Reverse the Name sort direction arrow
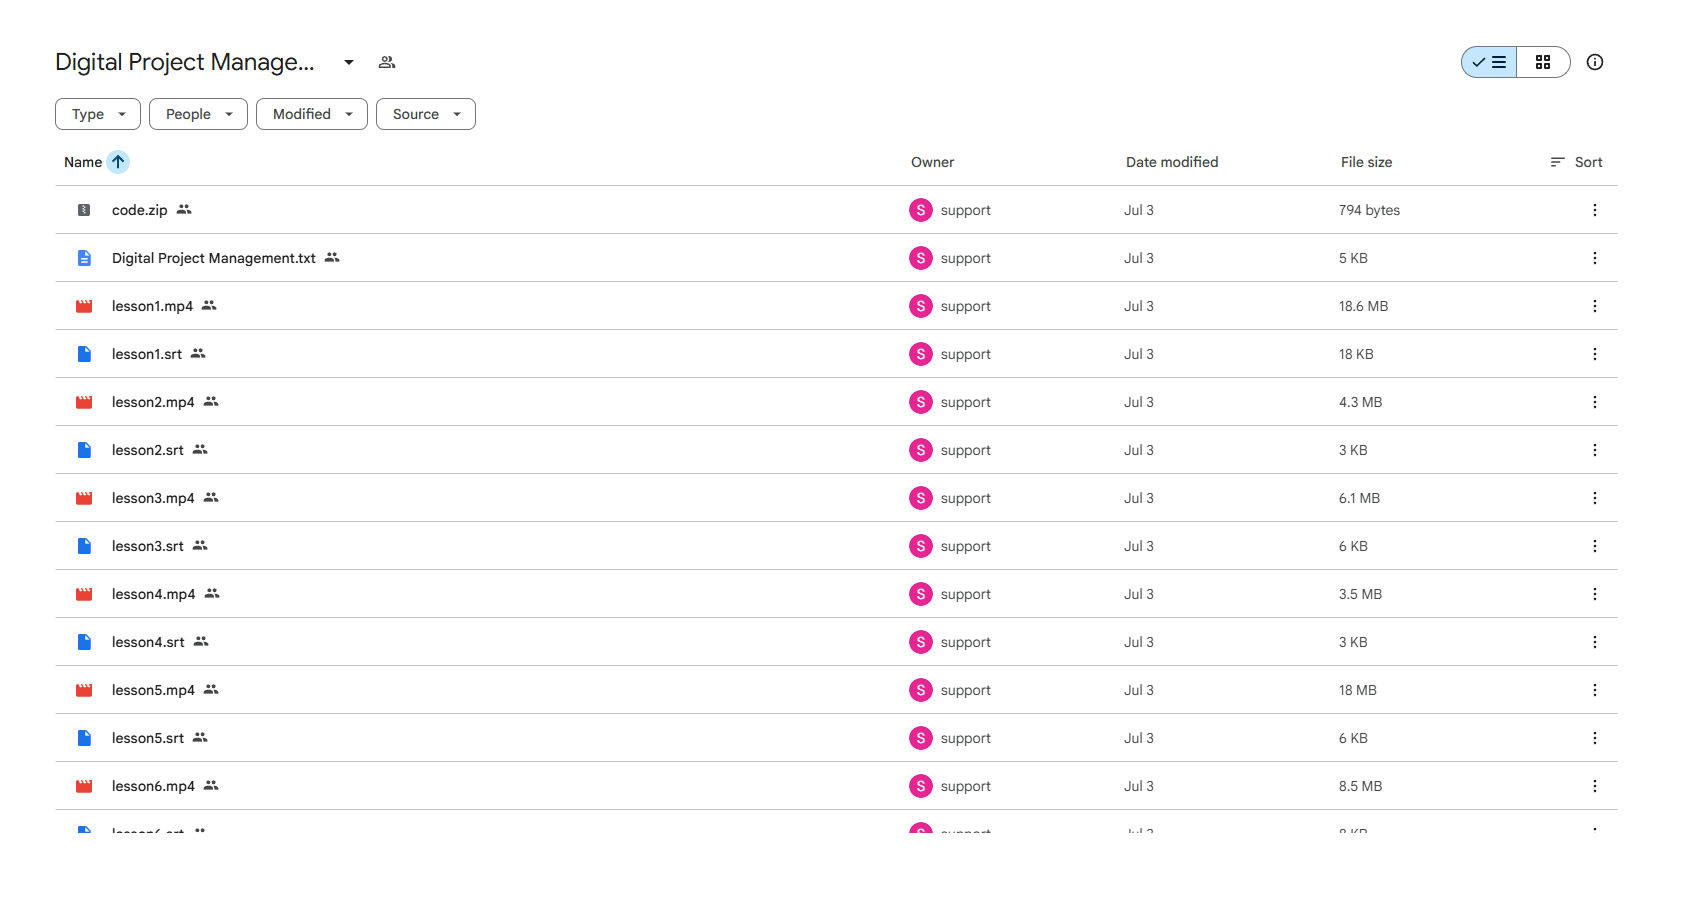This screenshot has width=1688, height=900. (x=118, y=162)
